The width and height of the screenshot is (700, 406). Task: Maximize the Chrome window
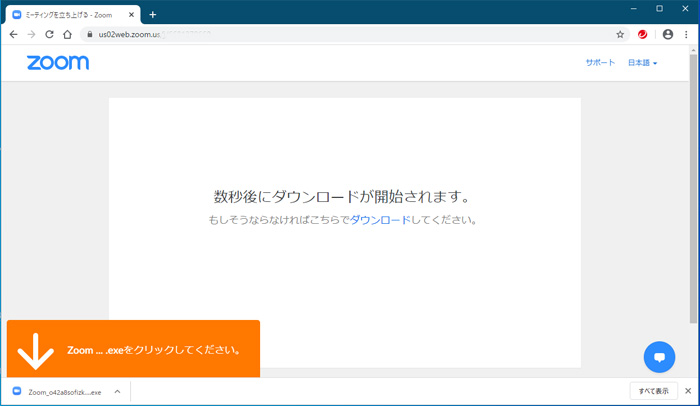[659, 8]
